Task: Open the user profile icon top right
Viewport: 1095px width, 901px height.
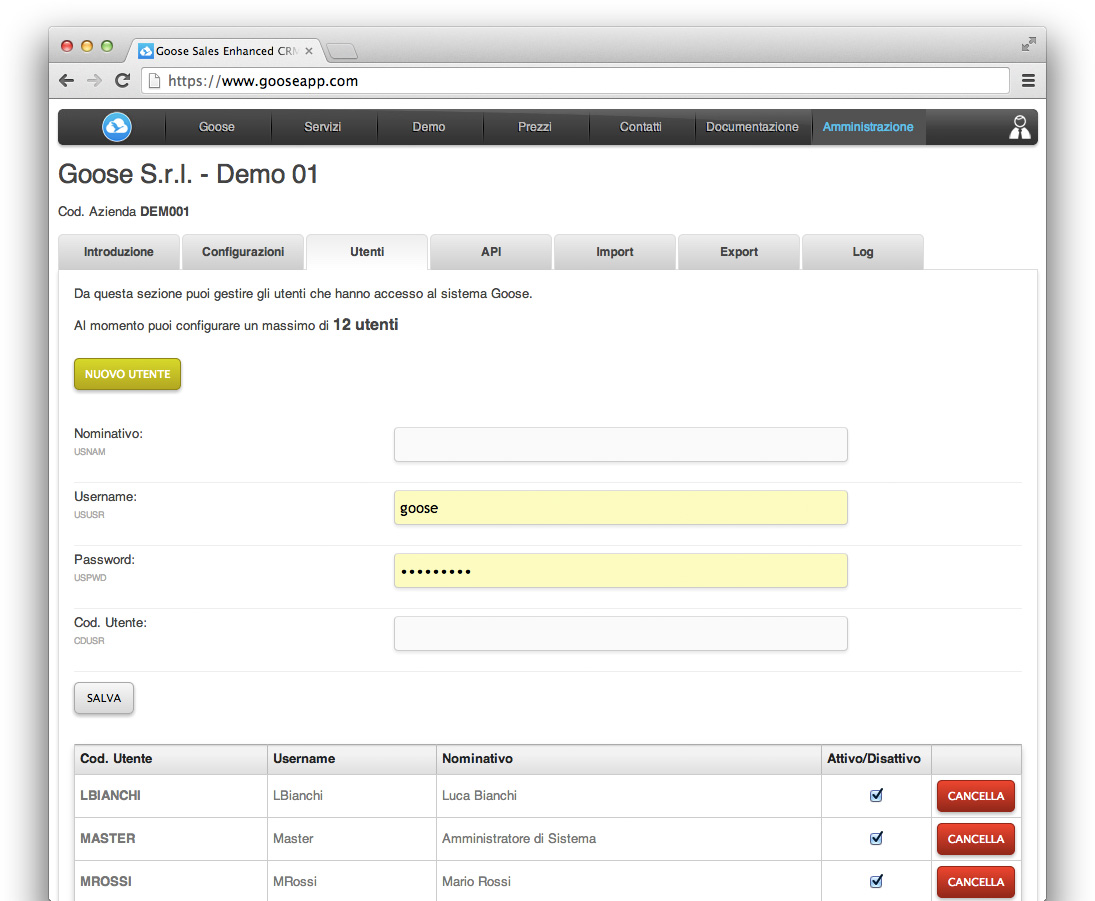Action: 1019,127
